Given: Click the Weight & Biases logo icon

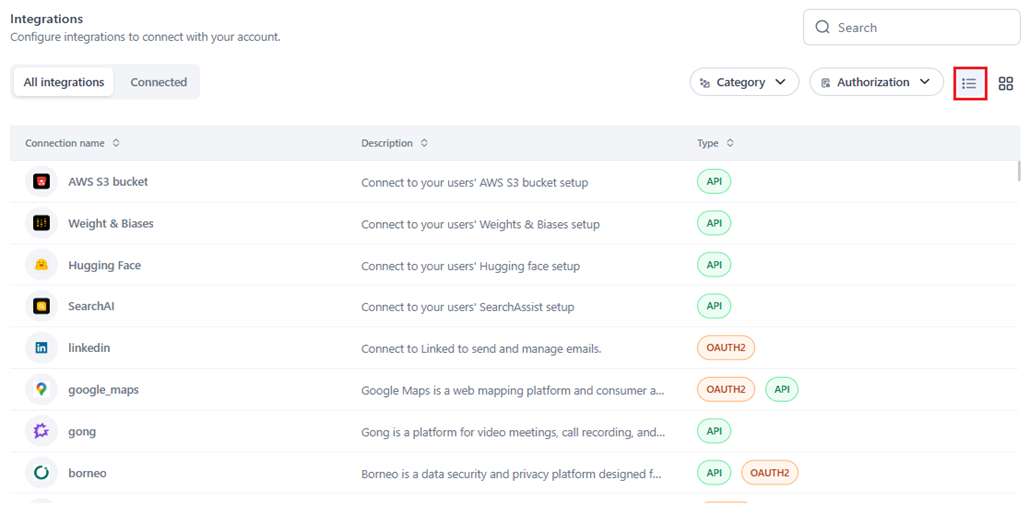Looking at the screenshot, I should 42,223.
